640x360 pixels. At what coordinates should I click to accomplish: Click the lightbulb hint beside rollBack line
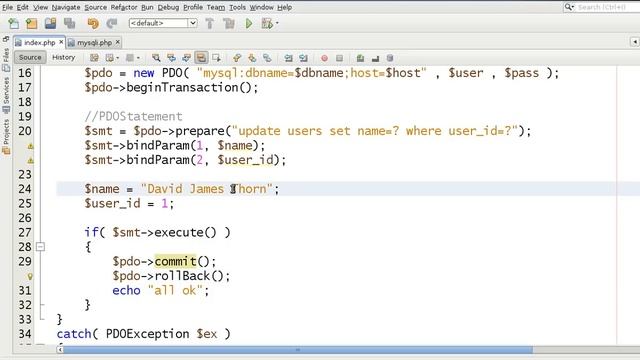[x=30, y=276]
